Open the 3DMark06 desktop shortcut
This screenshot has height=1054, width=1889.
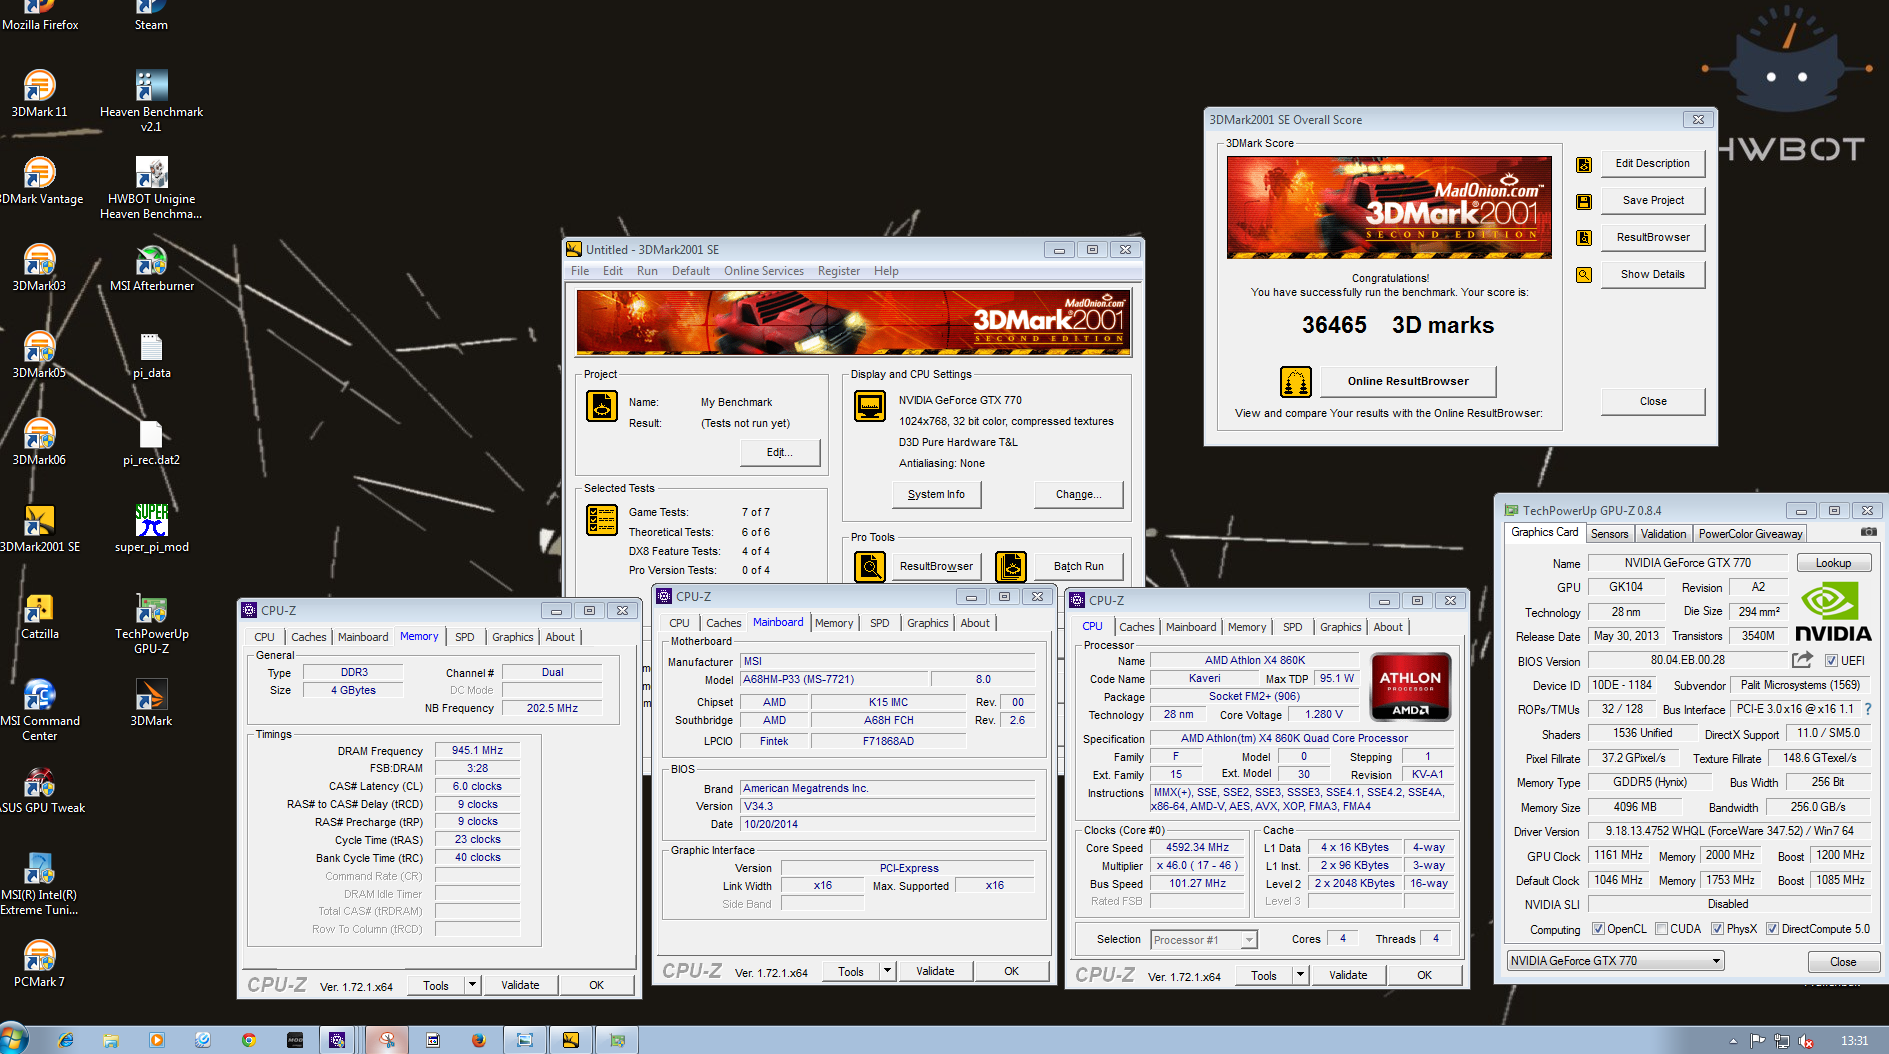pos(39,441)
